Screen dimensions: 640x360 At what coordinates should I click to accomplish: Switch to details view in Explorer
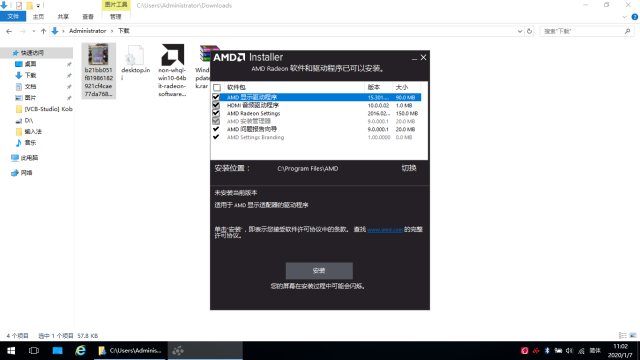[622, 336]
